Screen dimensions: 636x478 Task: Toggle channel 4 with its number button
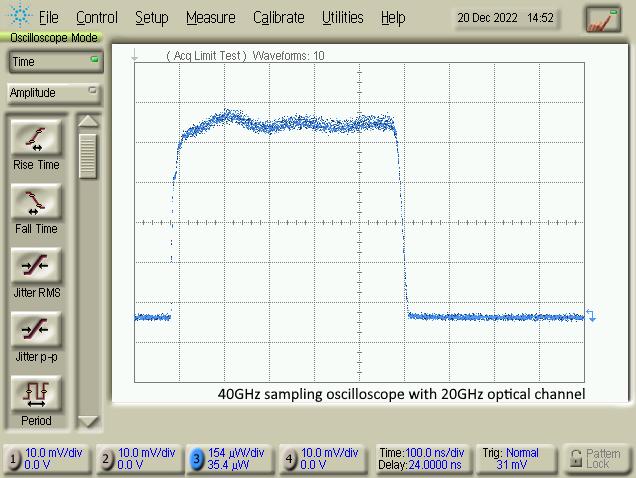(289, 459)
